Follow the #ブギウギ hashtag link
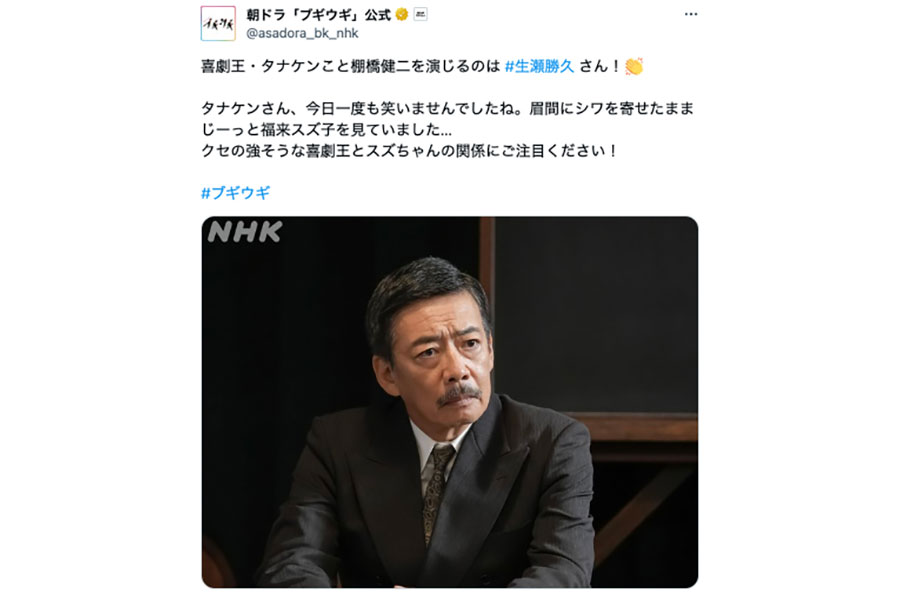This screenshot has width=900, height=600. pyautogui.click(x=235, y=193)
